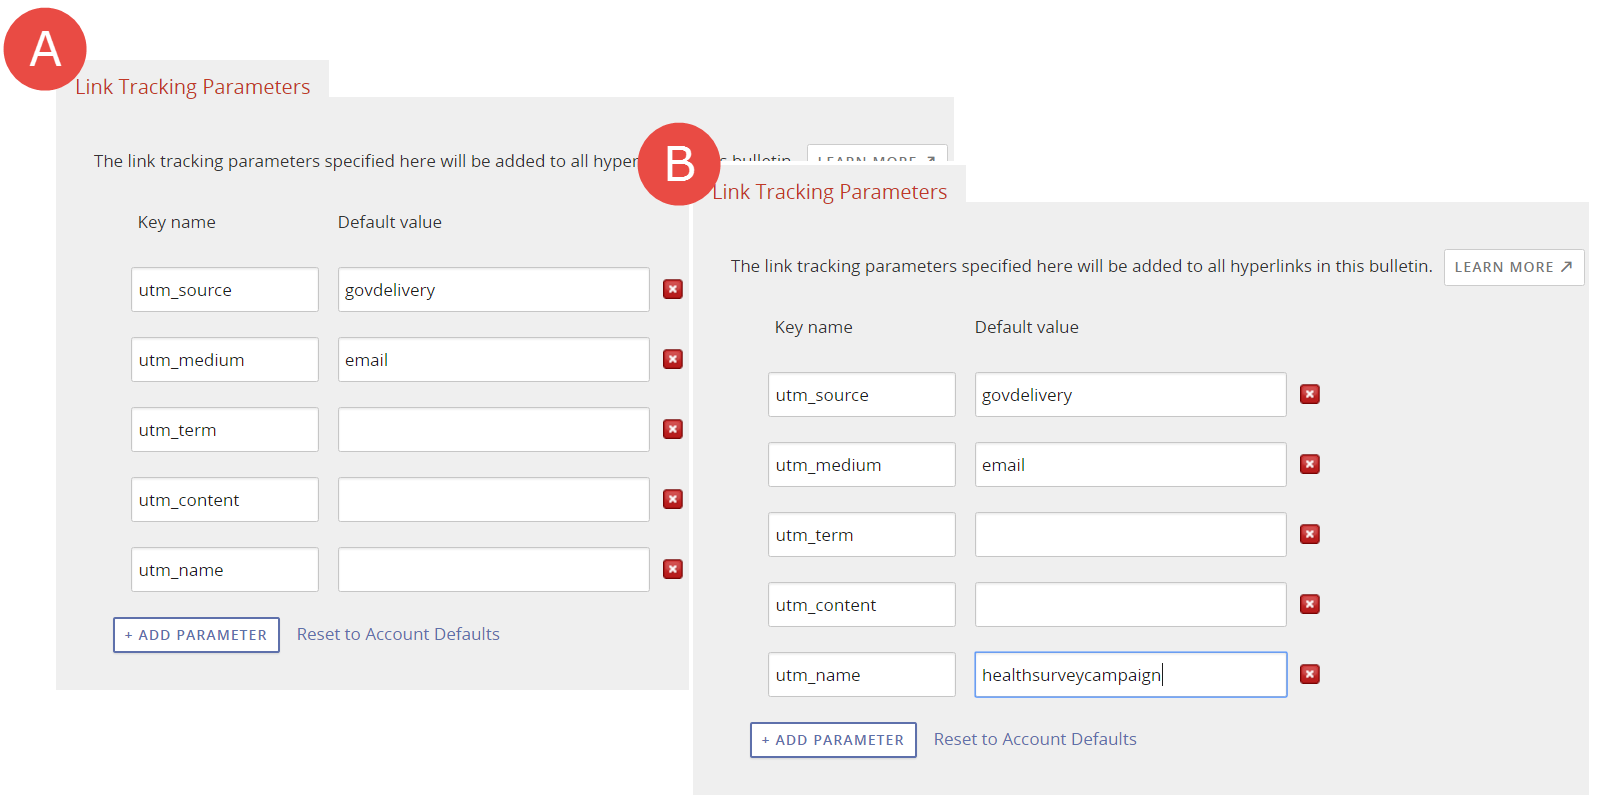Open the Learn More link in panel B
Screen dimensions: 1600x800
[x=1513, y=267]
